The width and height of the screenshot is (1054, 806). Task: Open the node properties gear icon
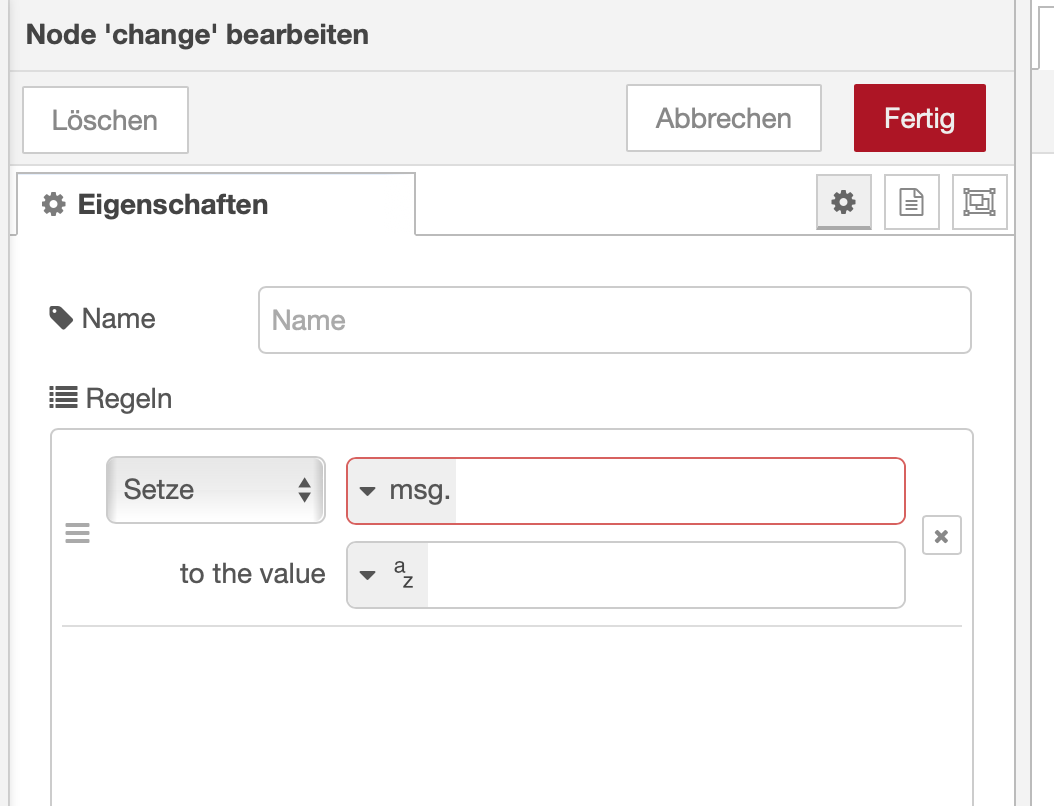click(844, 203)
